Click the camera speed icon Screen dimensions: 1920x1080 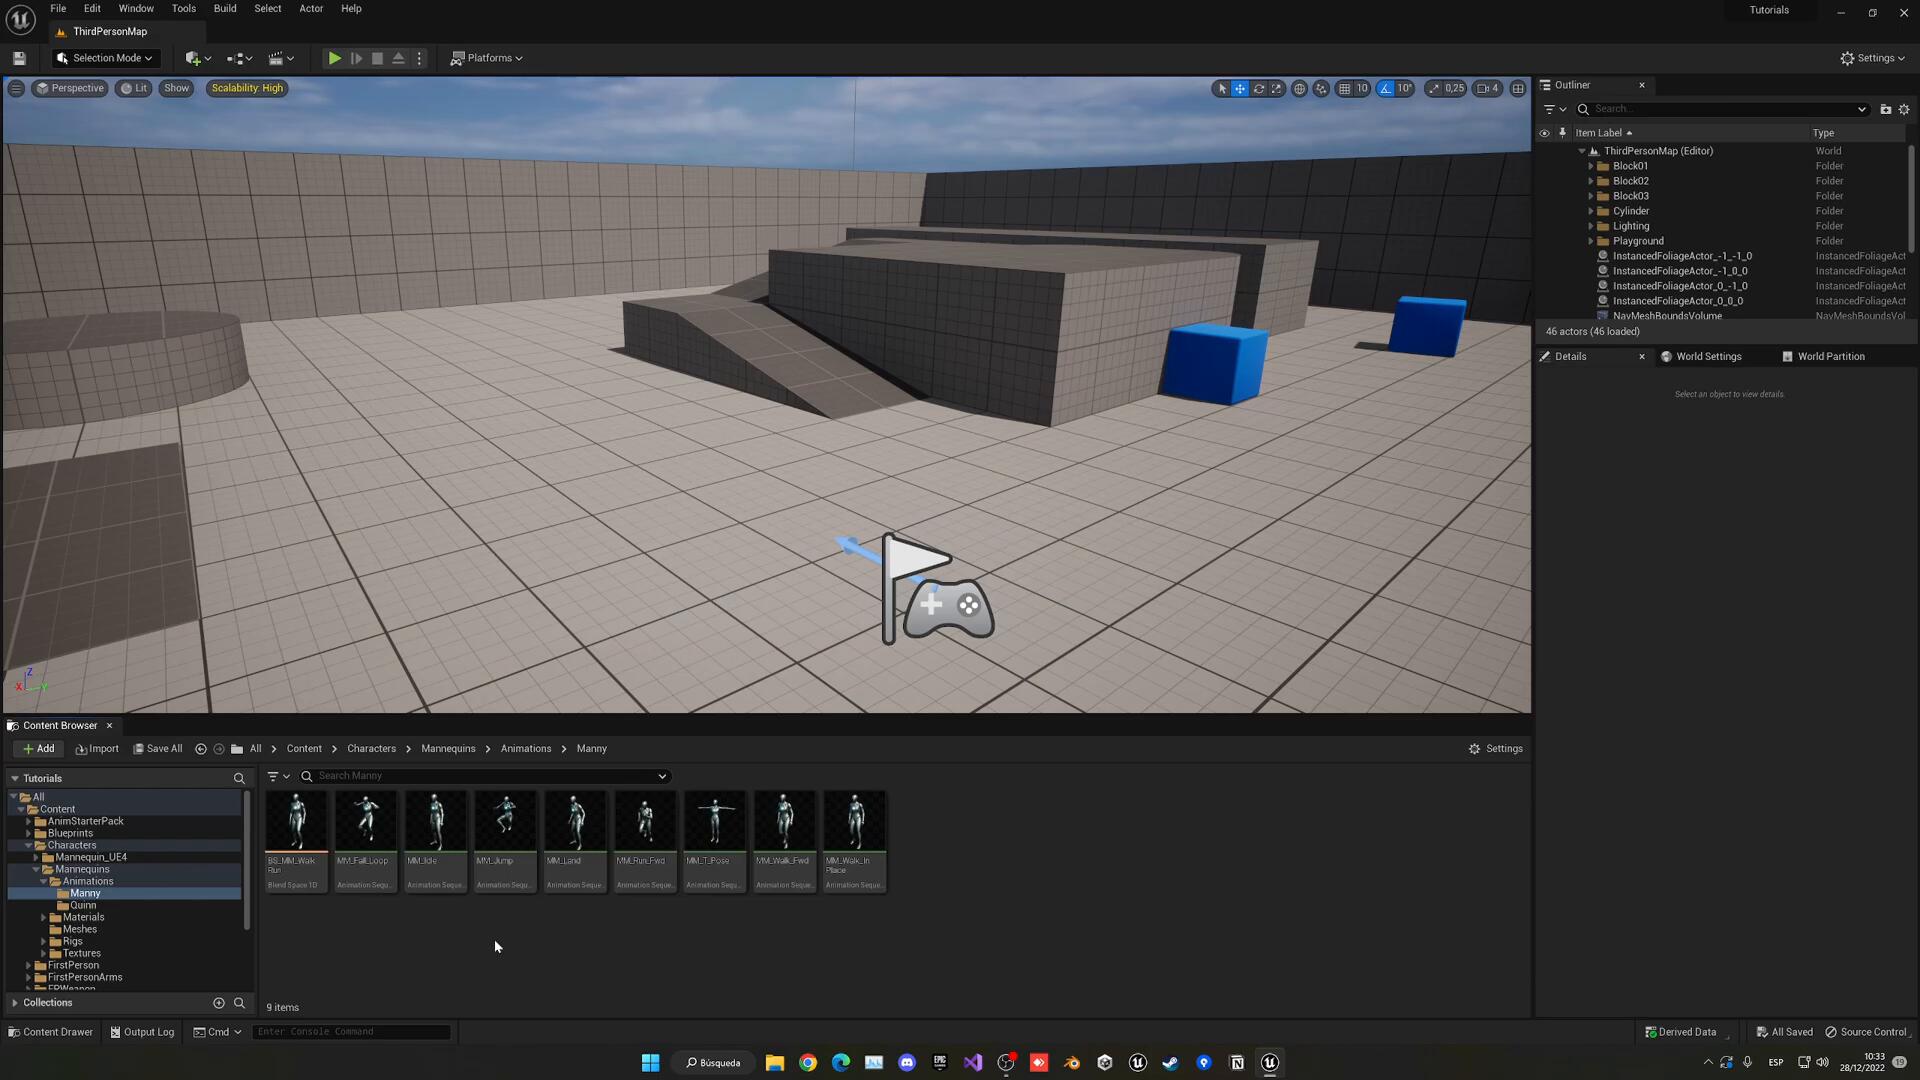(1488, 89)
